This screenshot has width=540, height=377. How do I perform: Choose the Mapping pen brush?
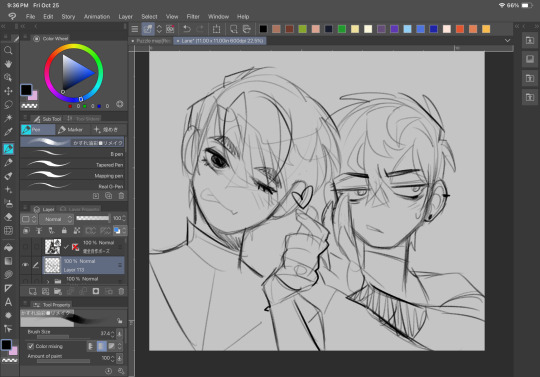[x=73, y=176]
